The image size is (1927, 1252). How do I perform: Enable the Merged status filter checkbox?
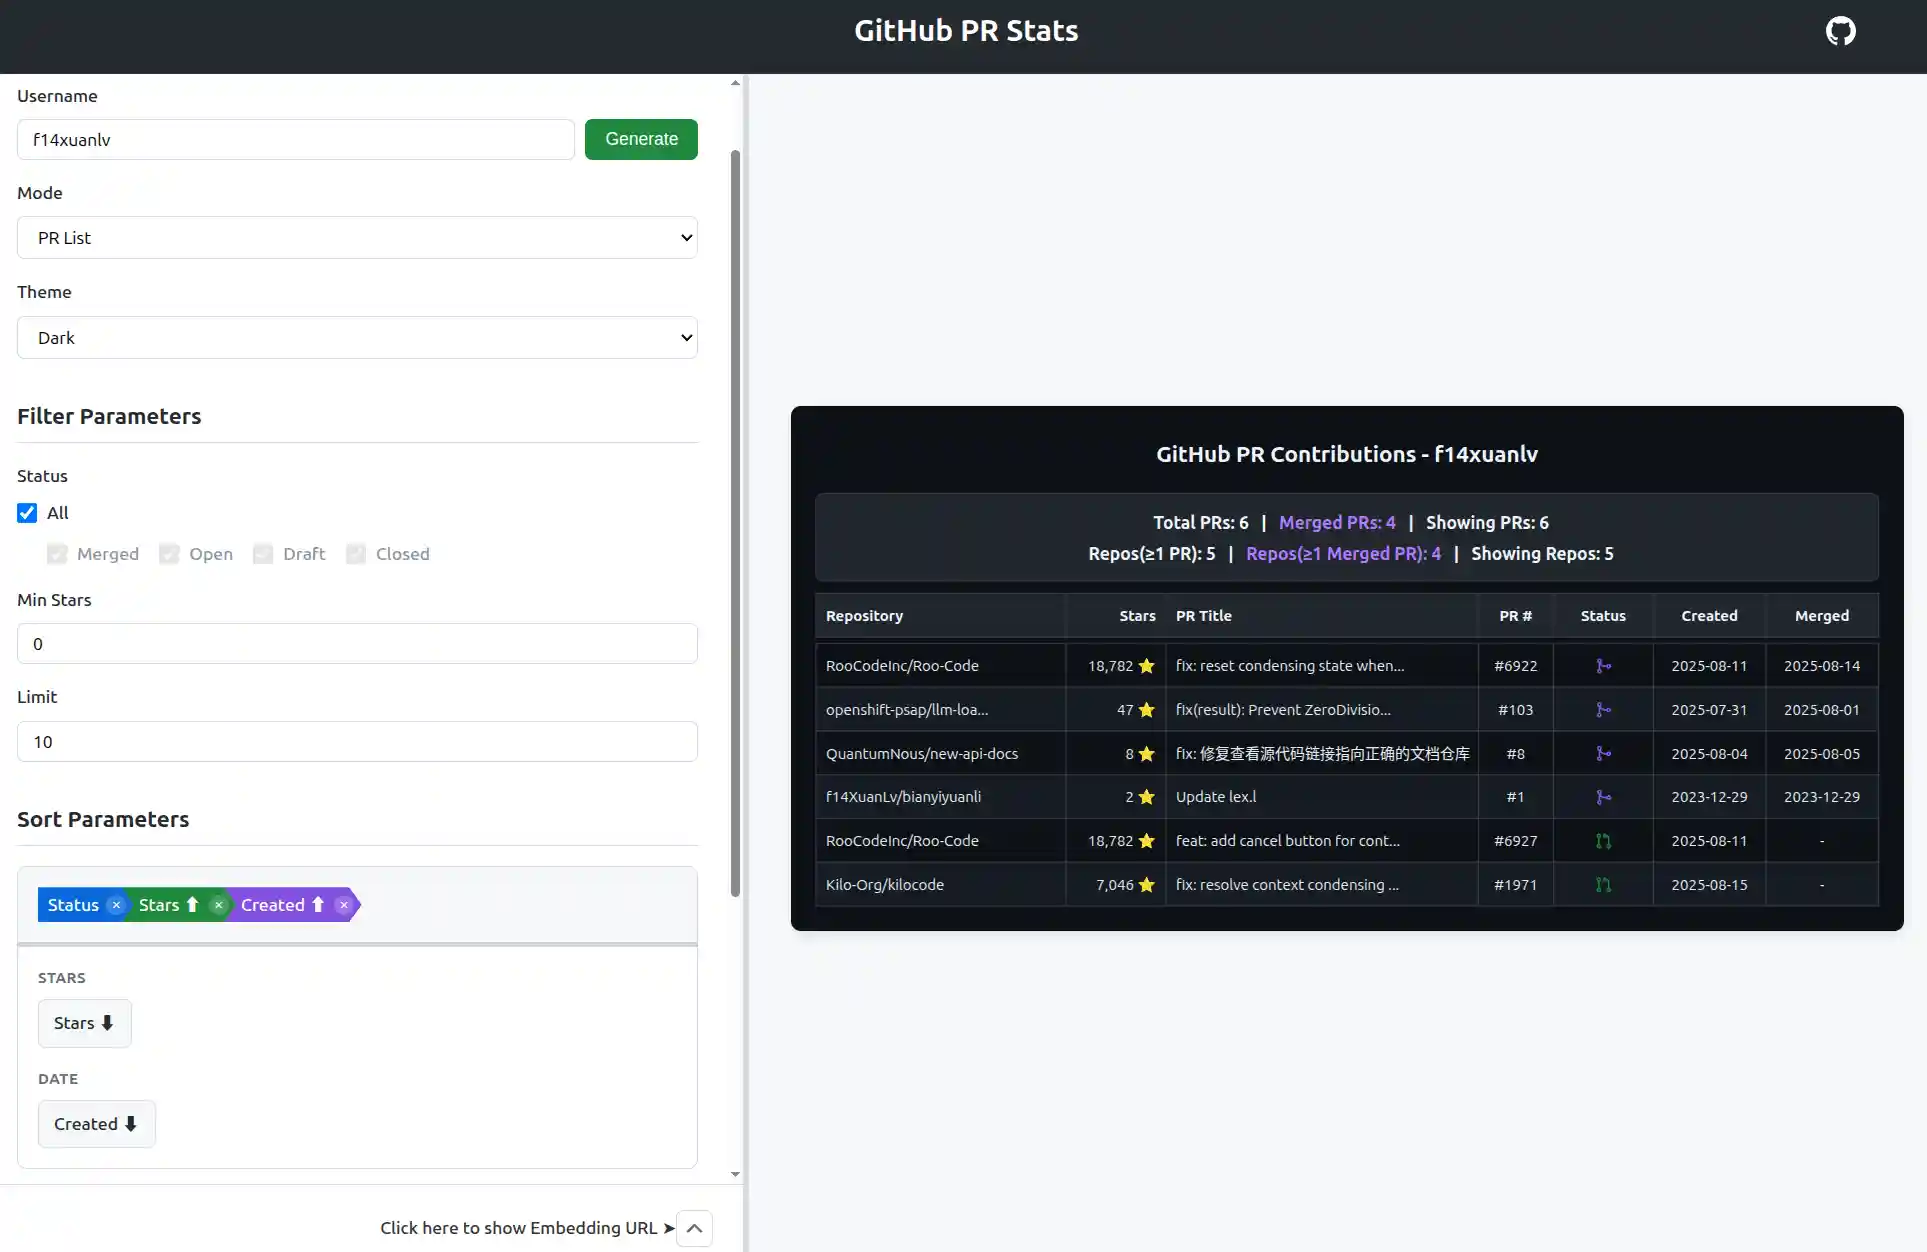(x=58, y=553)
